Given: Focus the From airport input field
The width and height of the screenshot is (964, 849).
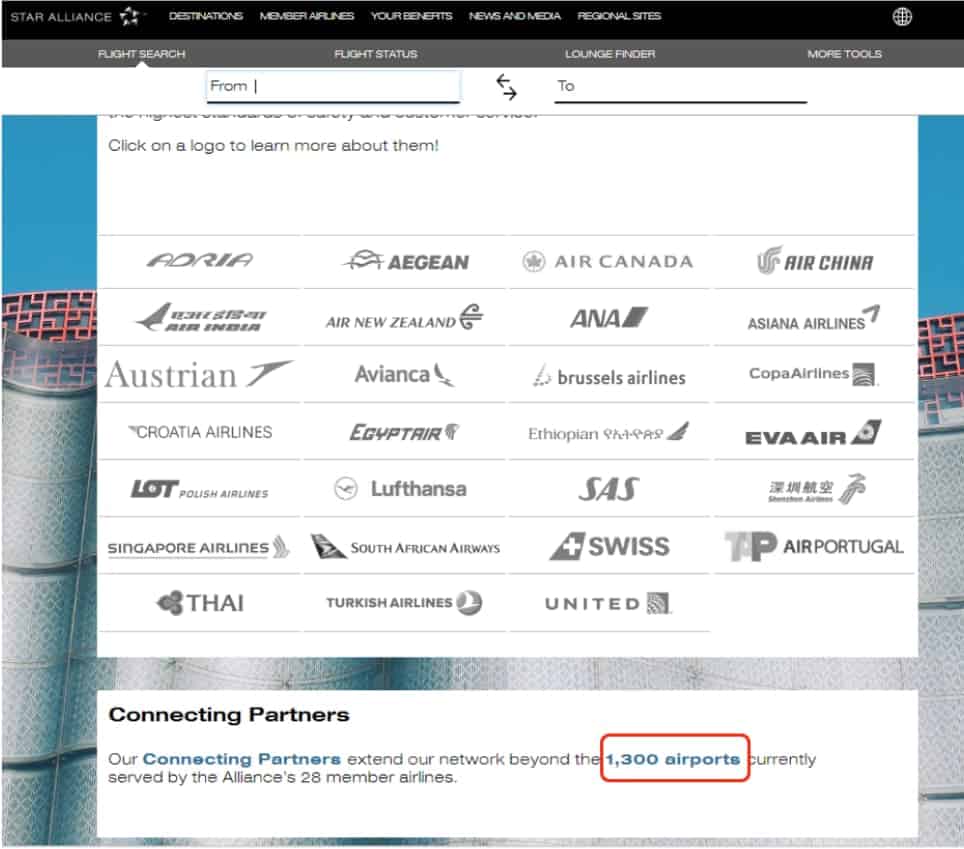Looking at the screenshot, I should (x=333, y=86).
